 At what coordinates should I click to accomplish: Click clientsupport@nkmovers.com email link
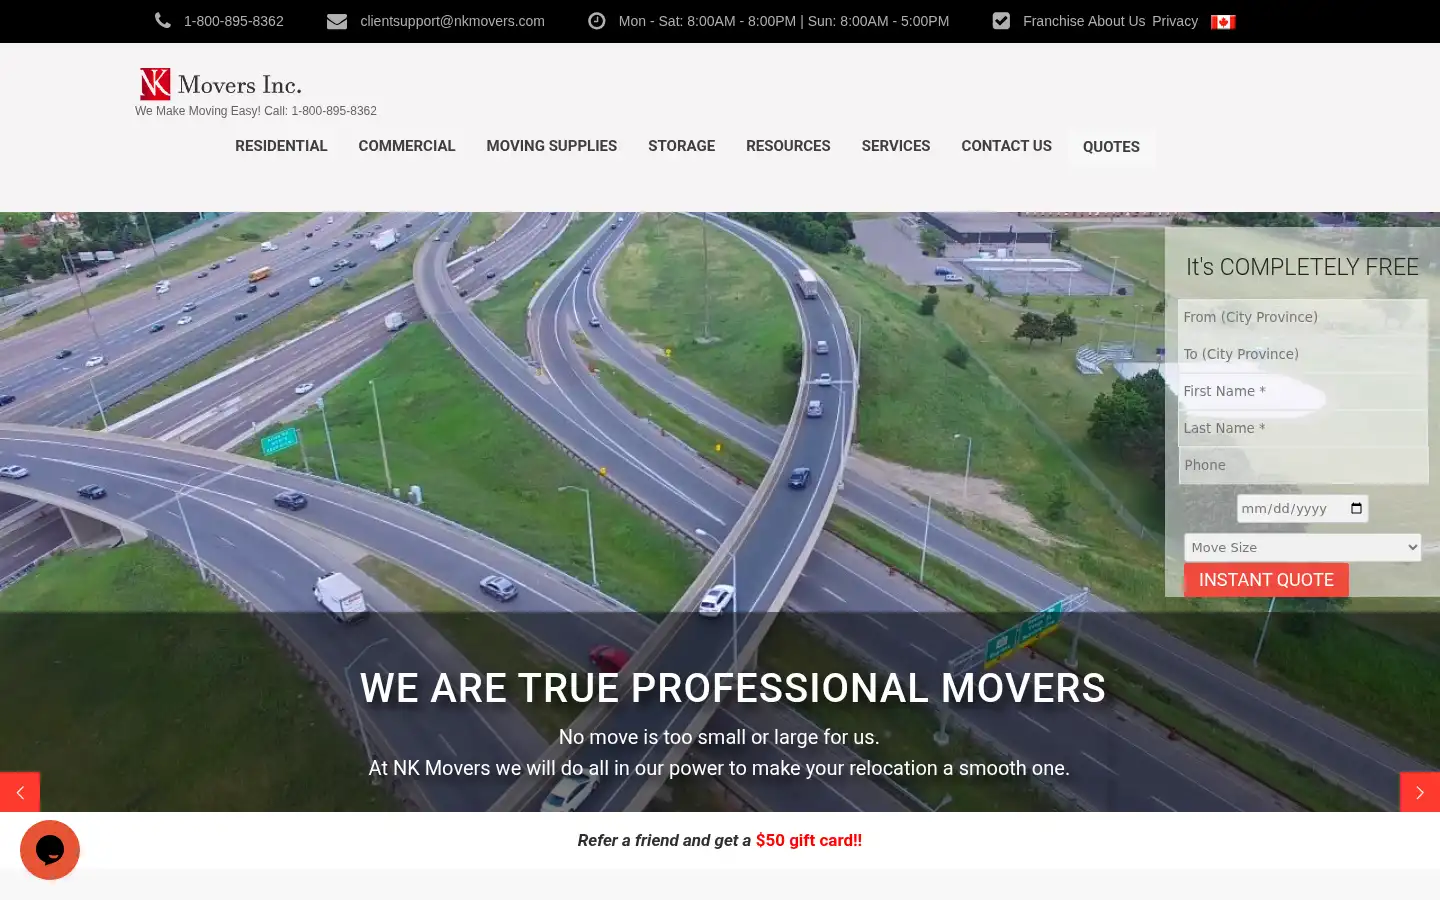pyautogui.click(x=452, y=21)
